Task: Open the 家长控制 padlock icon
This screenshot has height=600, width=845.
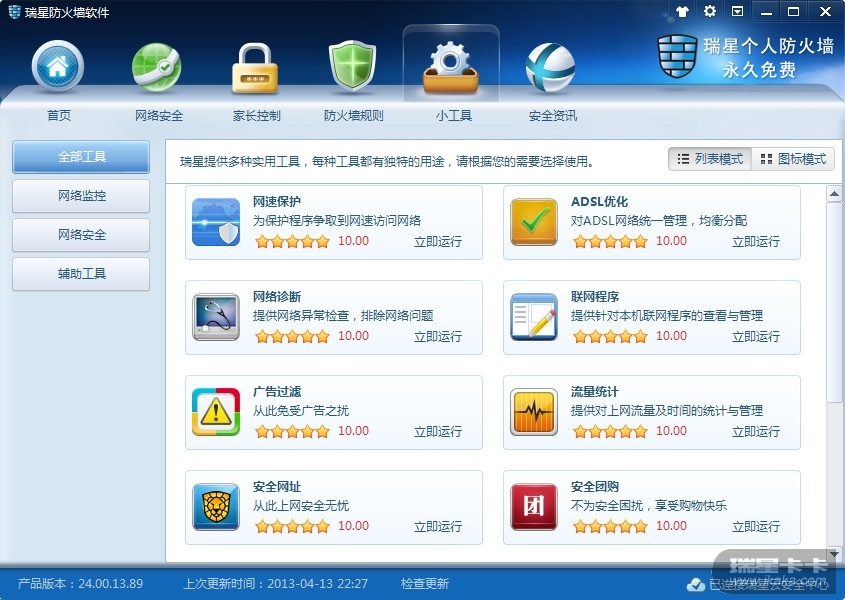Action: [255, 68]
